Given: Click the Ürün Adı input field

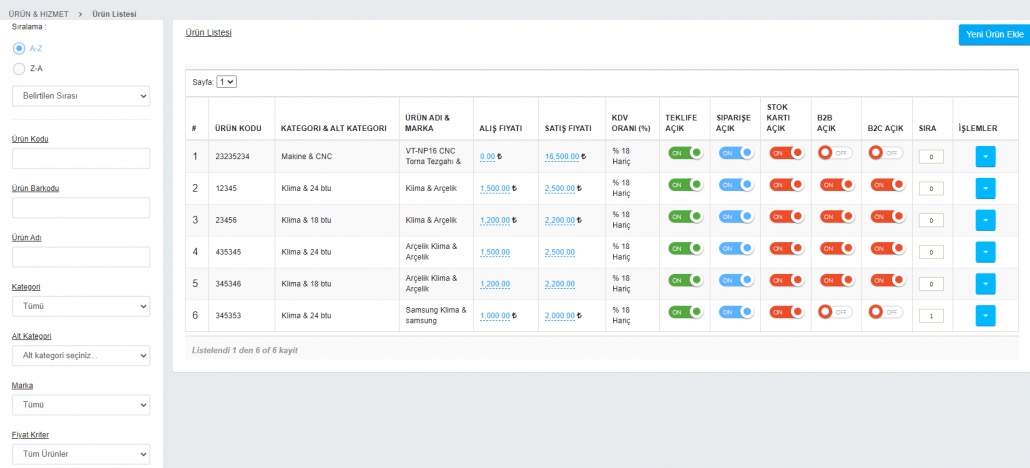Looking at the screenshot, I should pos(81,257).
